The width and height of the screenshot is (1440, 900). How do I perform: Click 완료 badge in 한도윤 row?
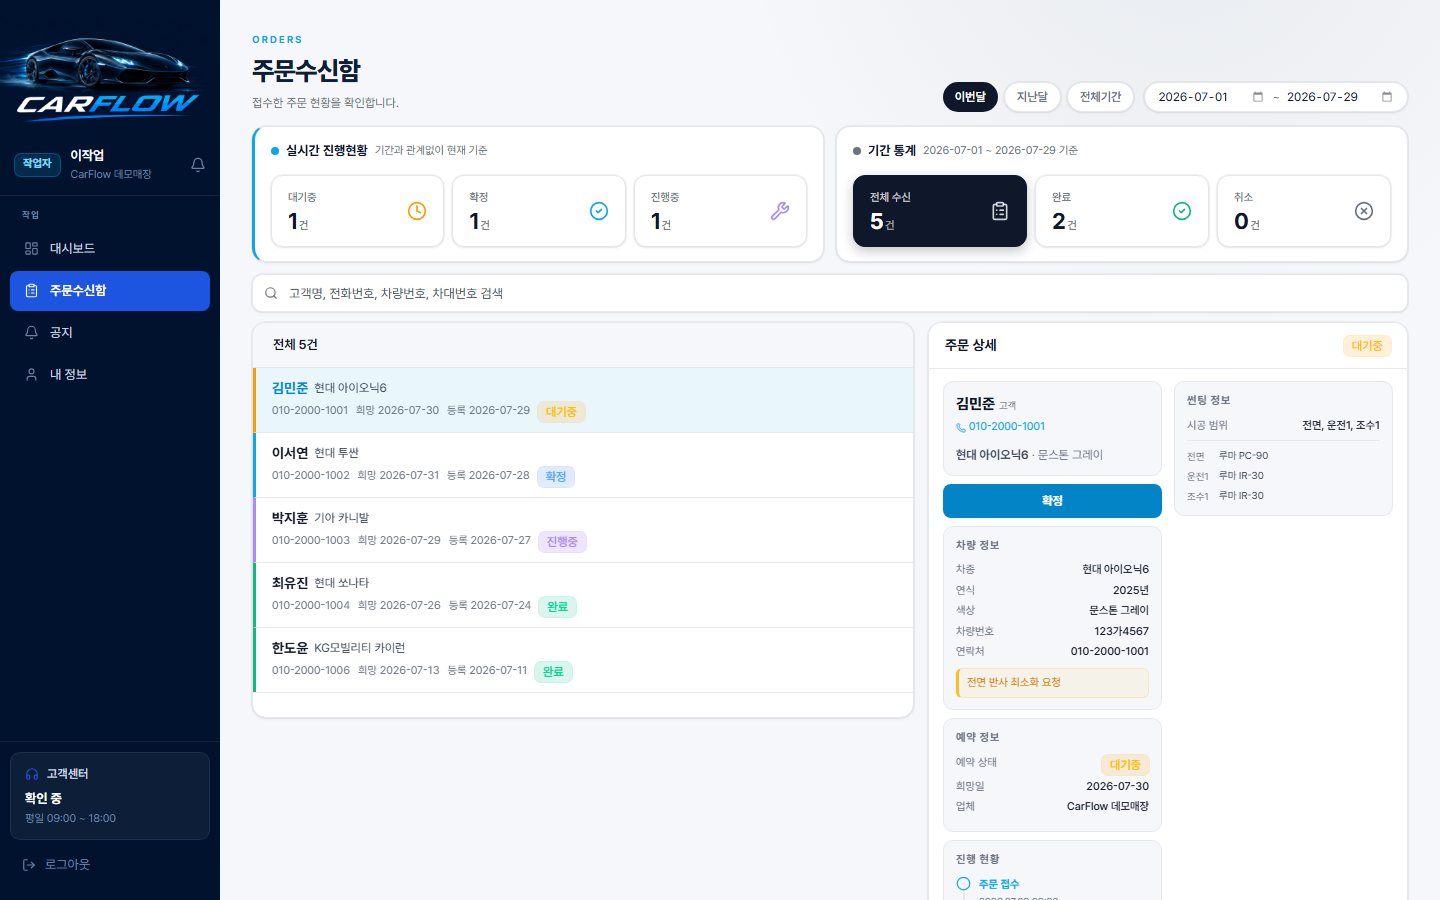click(x=553, y=671)
